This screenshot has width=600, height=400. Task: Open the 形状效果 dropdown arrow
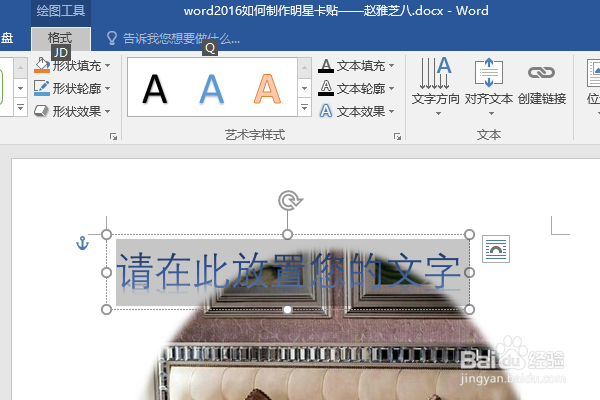point(108,111)
